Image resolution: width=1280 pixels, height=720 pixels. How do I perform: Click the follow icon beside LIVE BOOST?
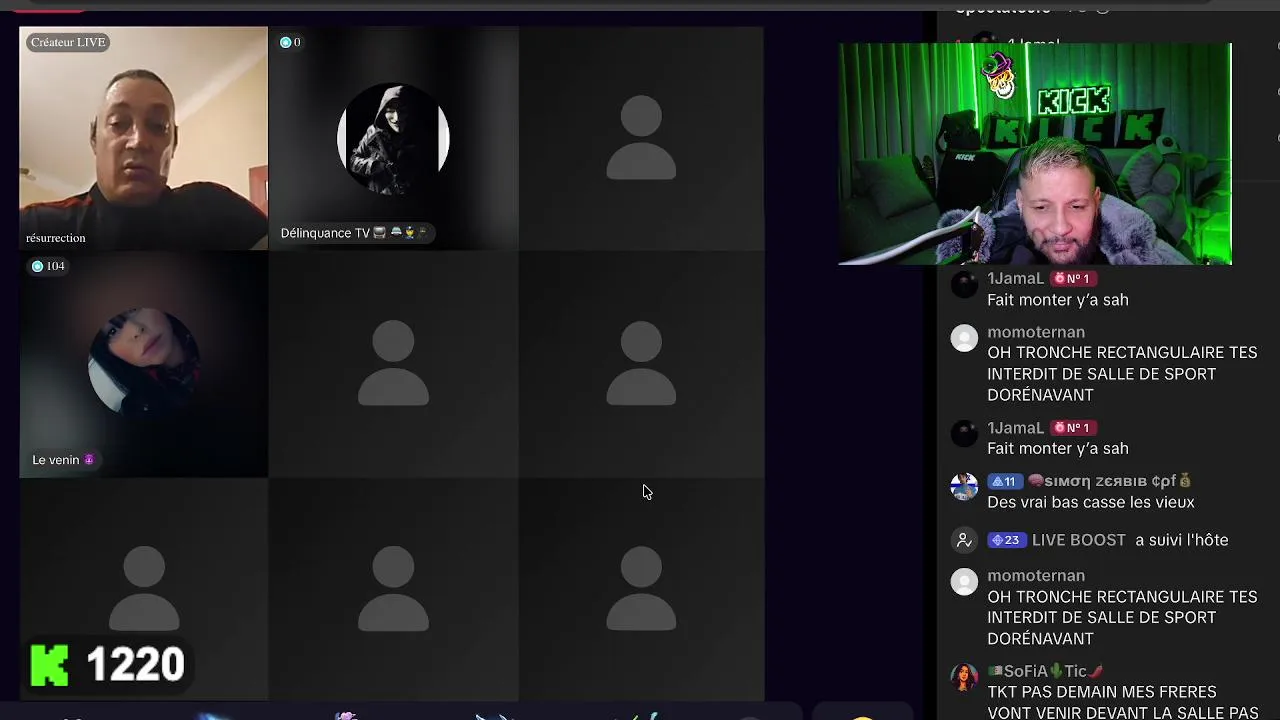click(964, 540)
